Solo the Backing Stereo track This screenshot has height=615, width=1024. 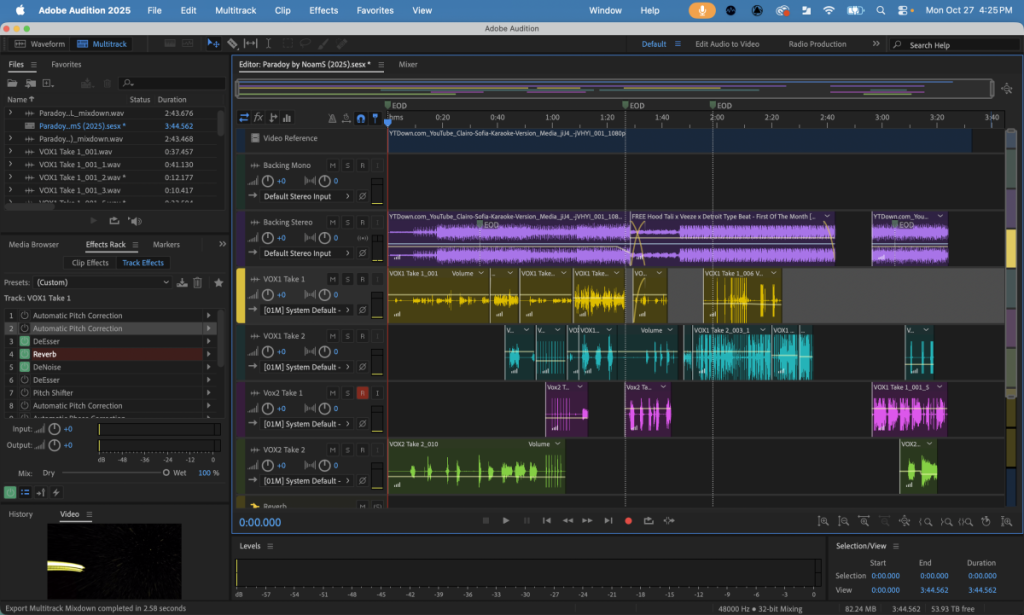(347, 223)
